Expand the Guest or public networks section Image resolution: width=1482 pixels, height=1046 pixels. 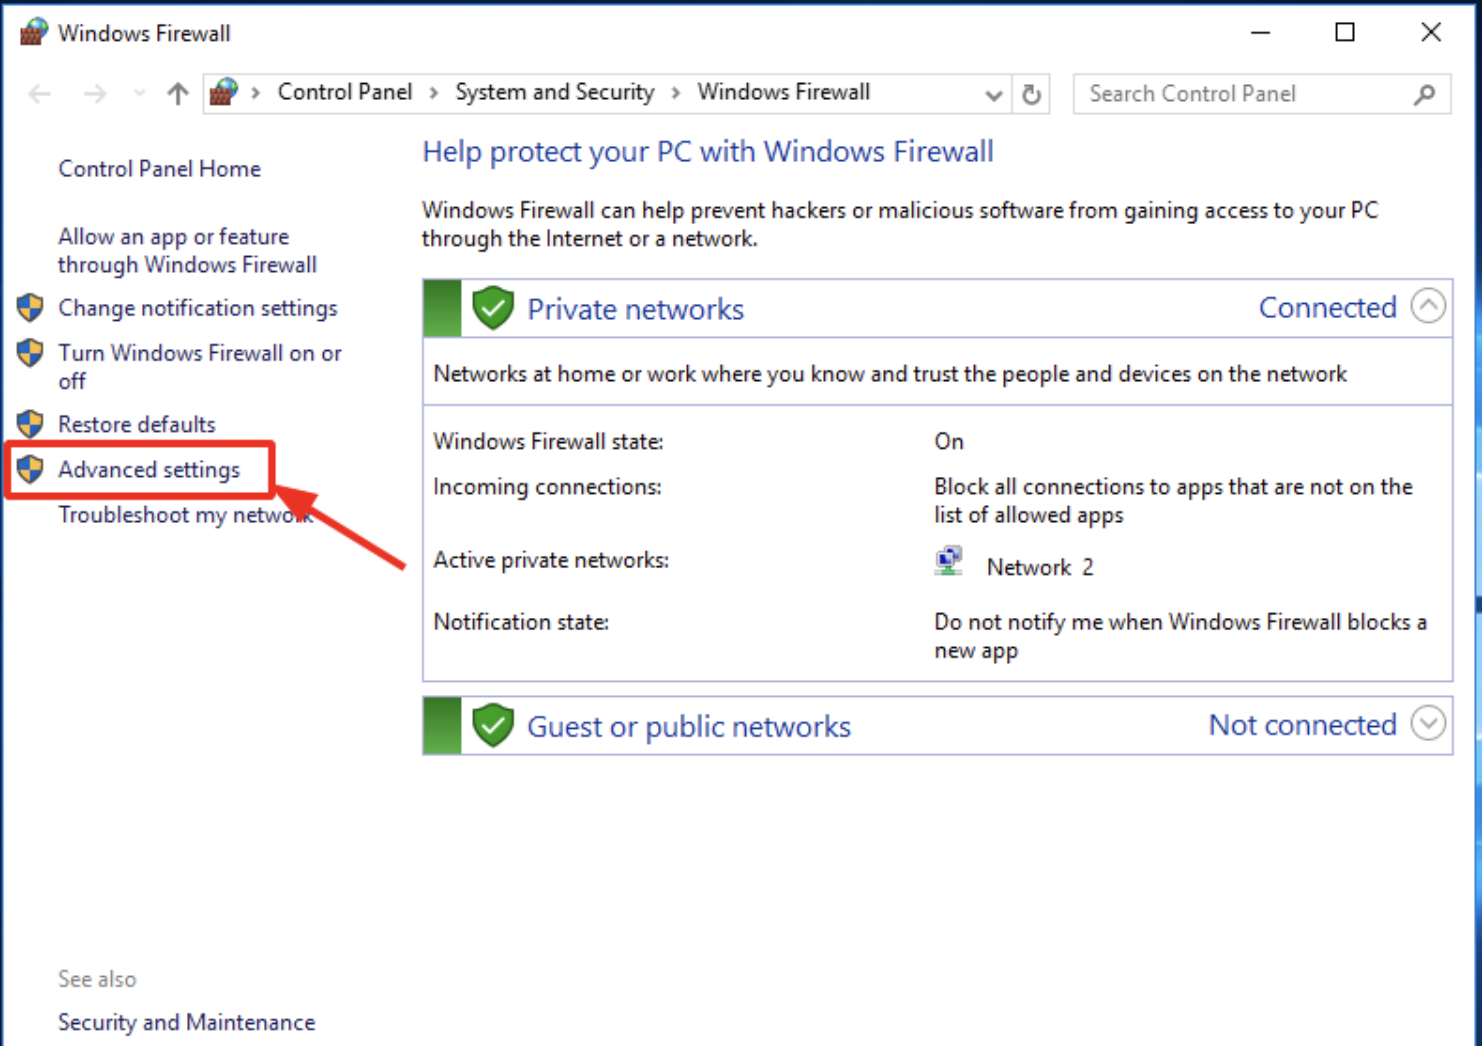pos(1428,723)
